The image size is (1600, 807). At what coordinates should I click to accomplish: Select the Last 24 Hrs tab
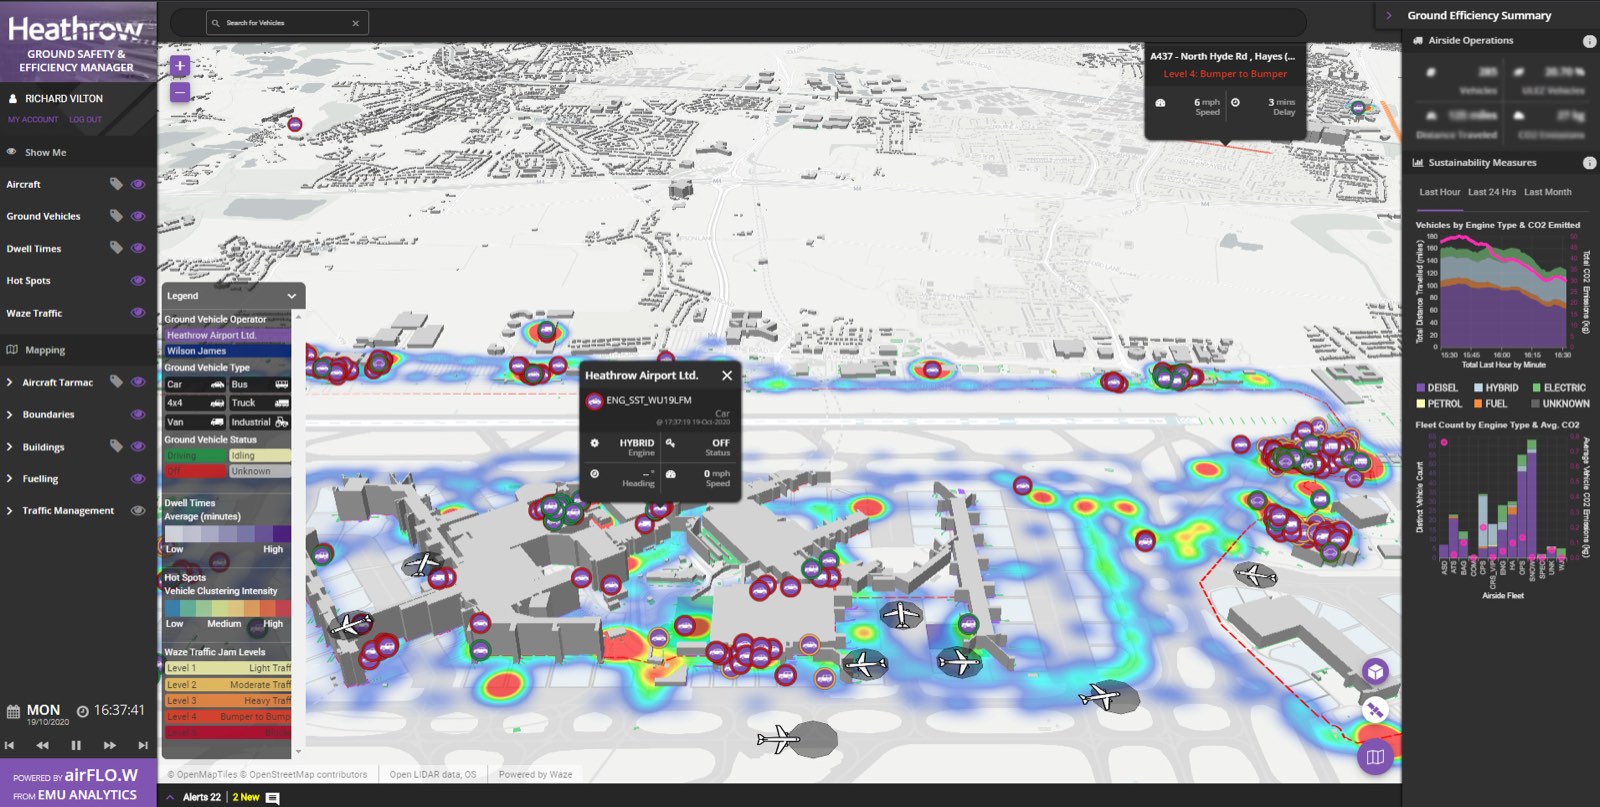pyautogui.click(x=1492, y=192)
